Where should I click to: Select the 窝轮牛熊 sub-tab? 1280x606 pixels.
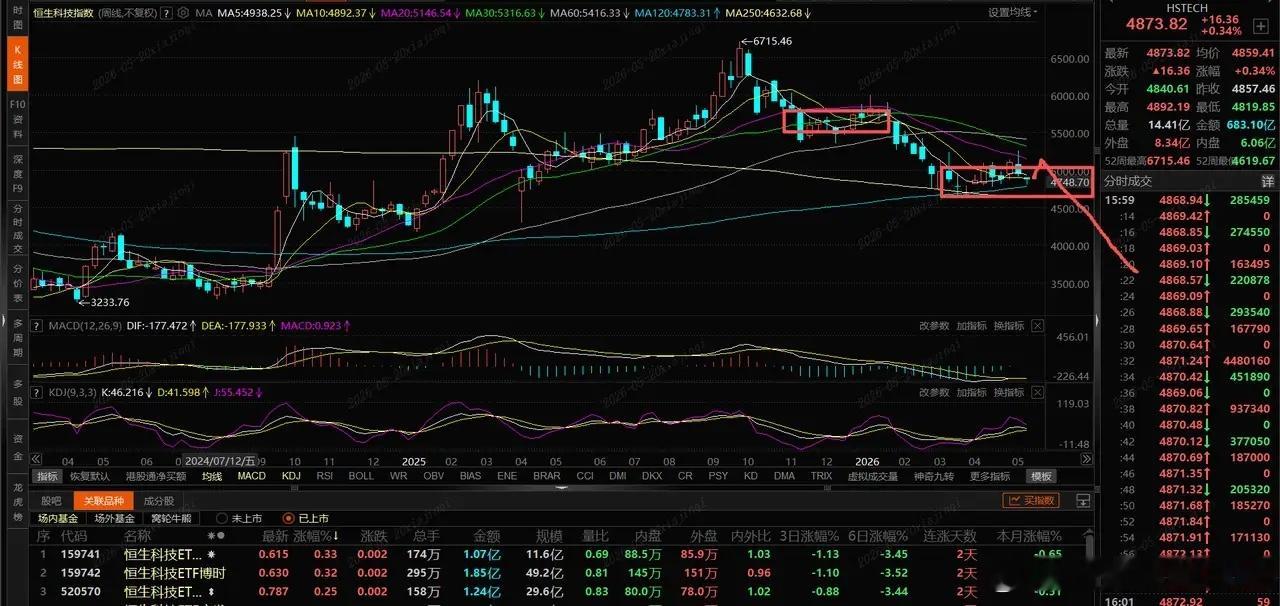[x=171, y=518]
